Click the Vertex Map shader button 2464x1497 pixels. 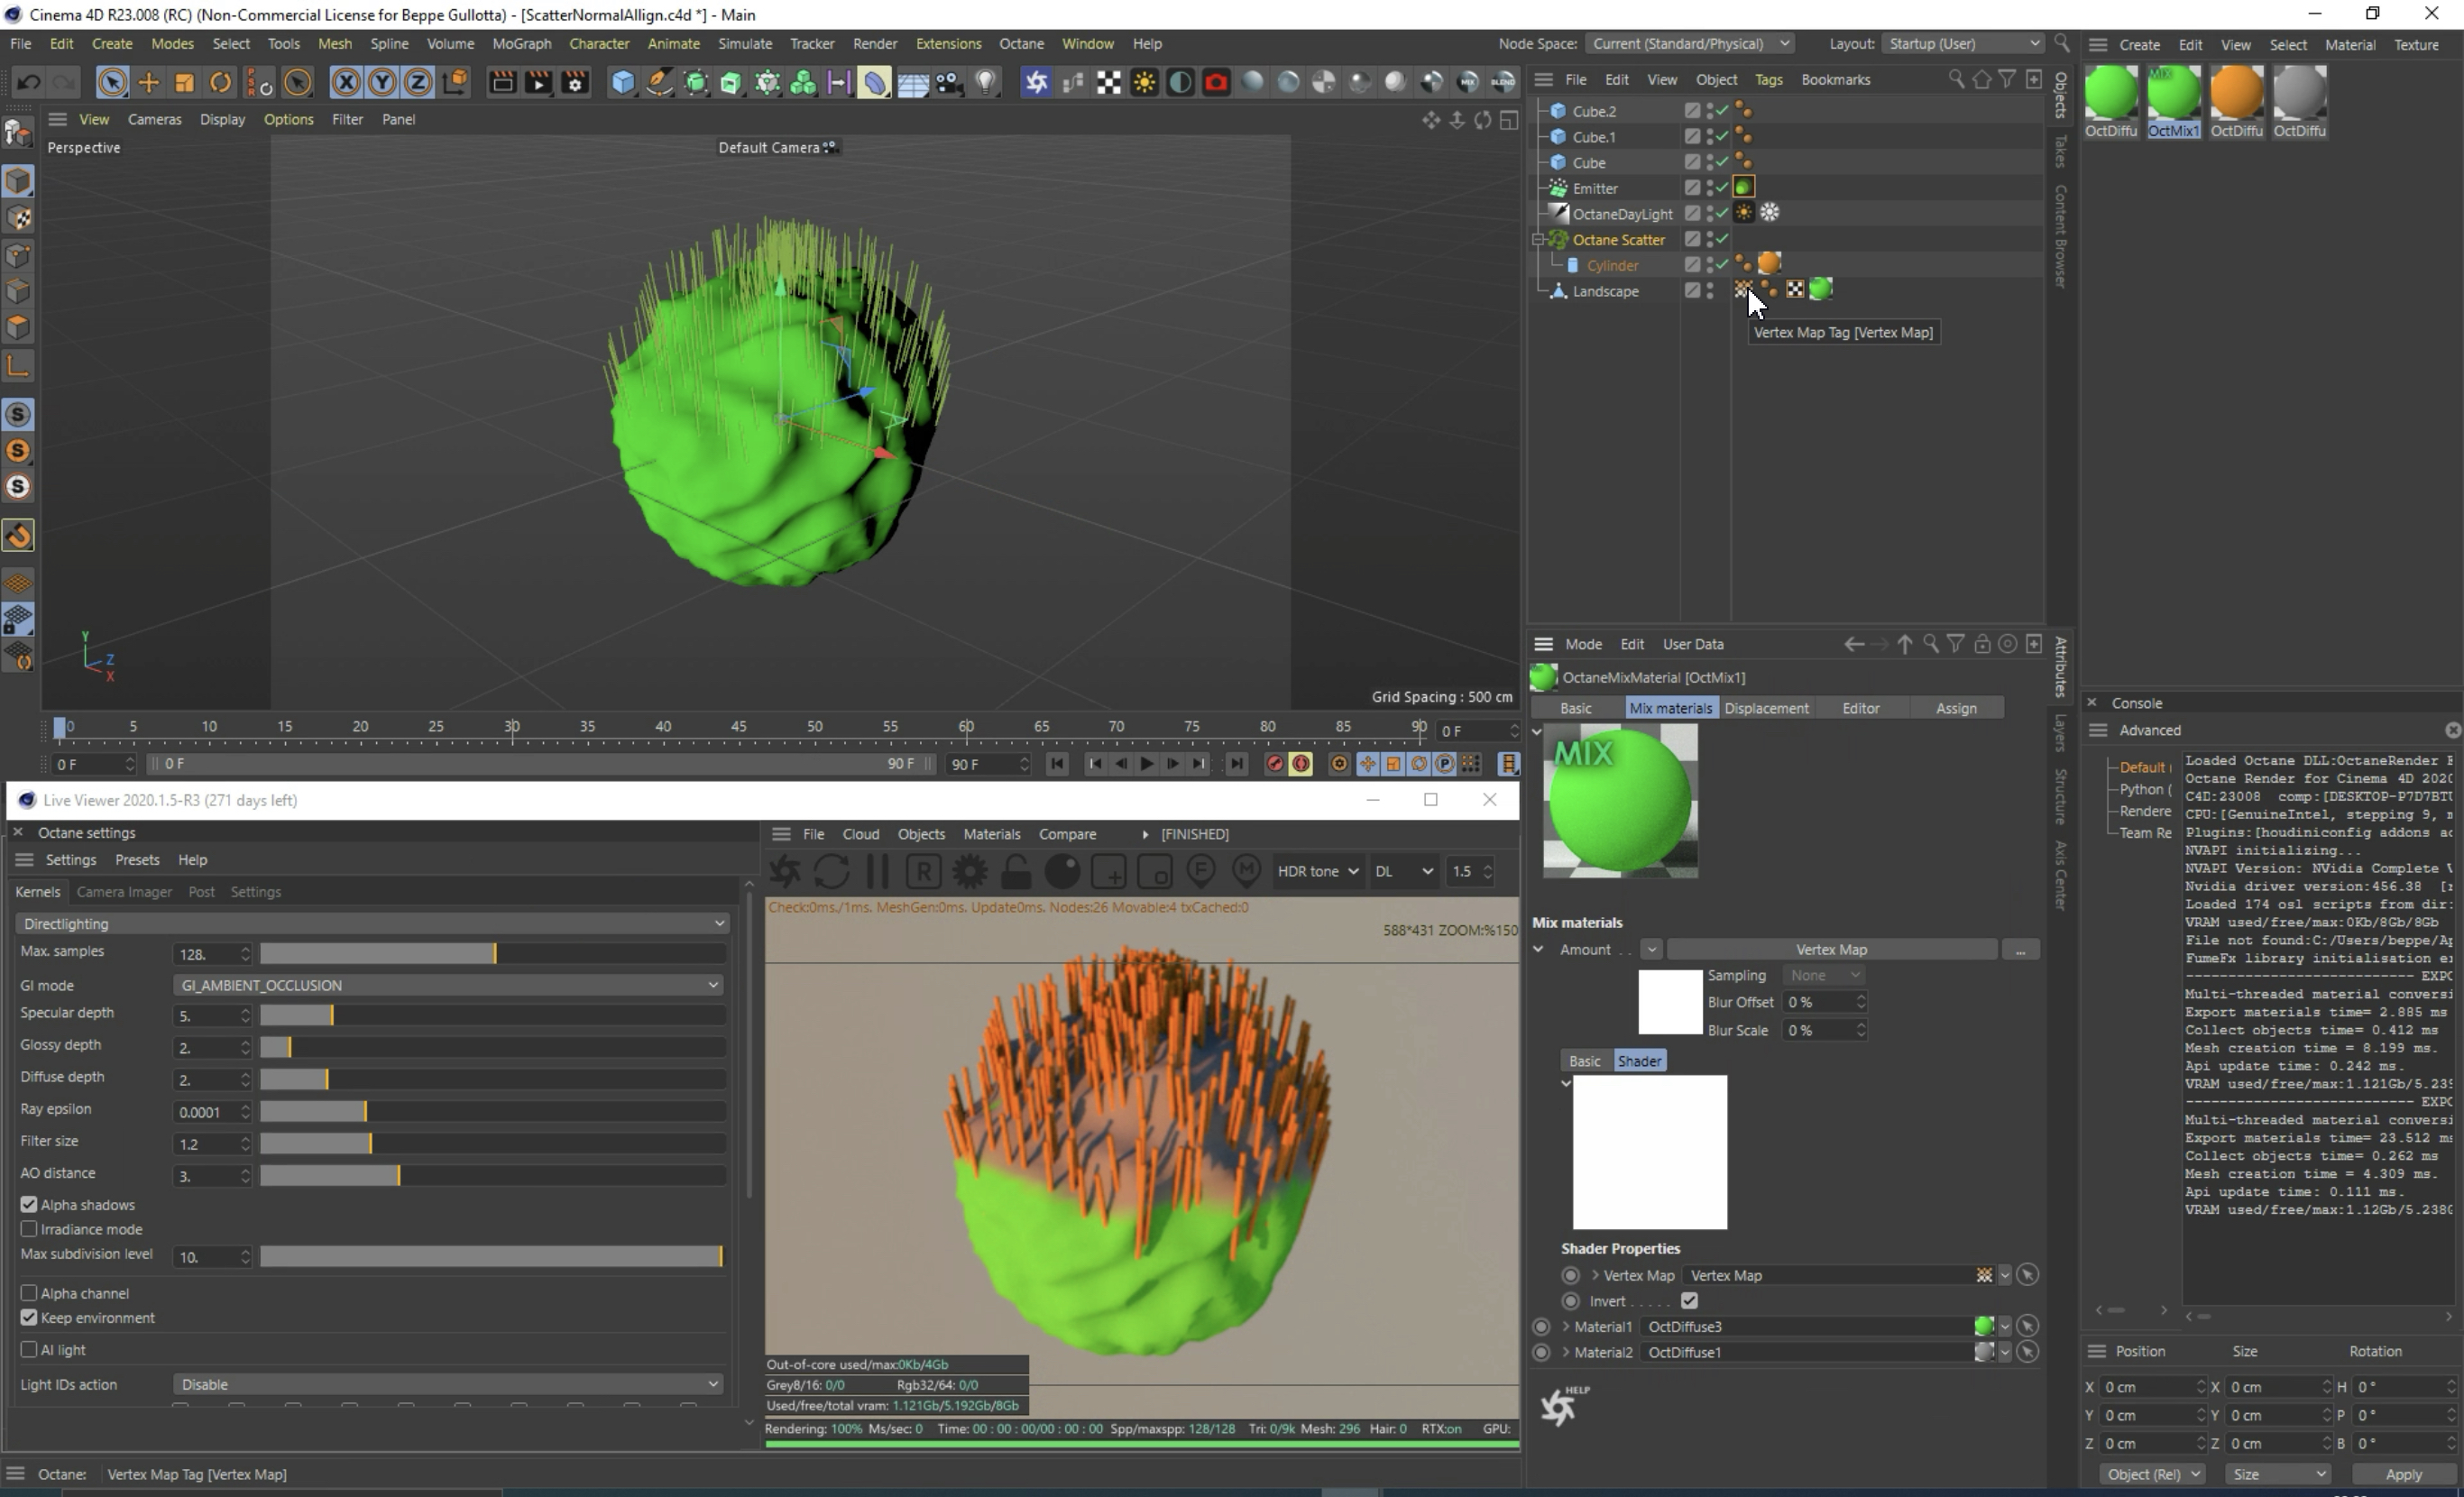(x=1830, y=950)
